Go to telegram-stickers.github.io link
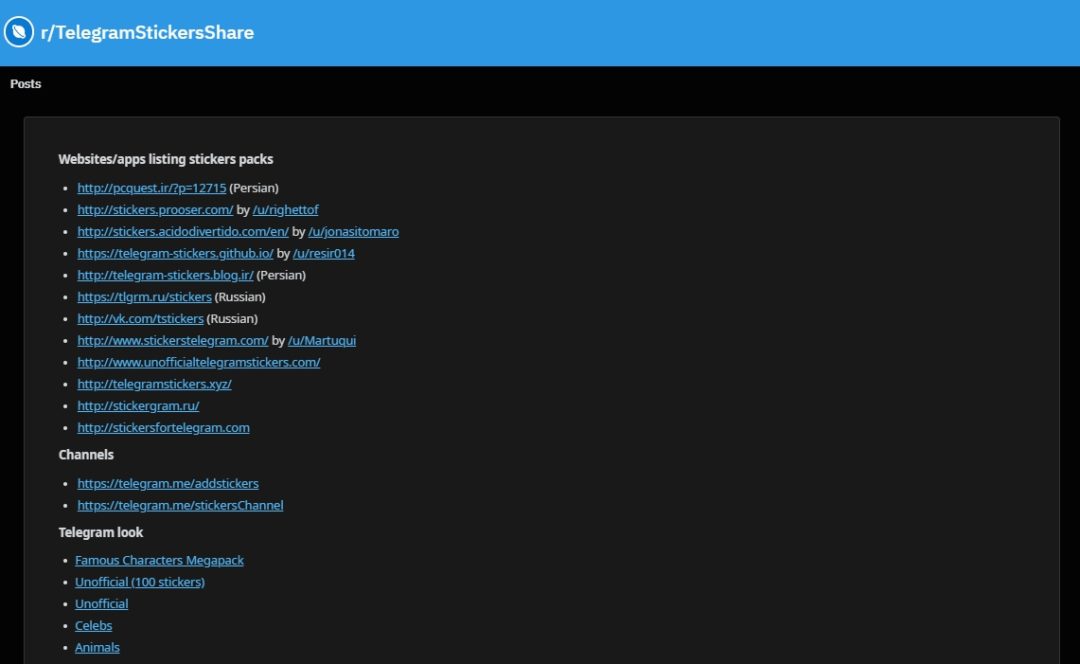 (175, 254)
